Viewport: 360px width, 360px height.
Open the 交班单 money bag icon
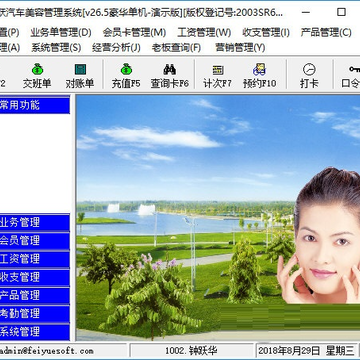coord(37,70)
